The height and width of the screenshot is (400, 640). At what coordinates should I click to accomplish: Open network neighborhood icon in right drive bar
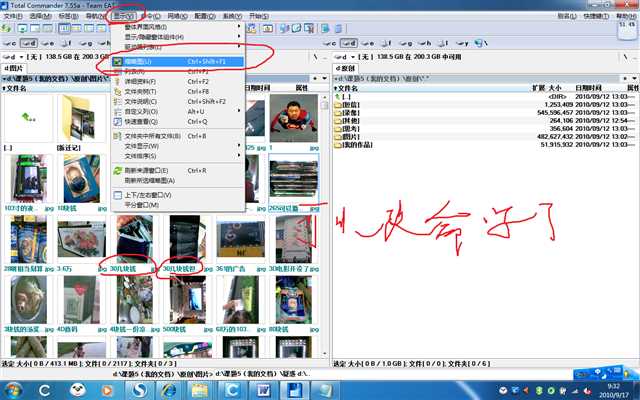point(480,43)
